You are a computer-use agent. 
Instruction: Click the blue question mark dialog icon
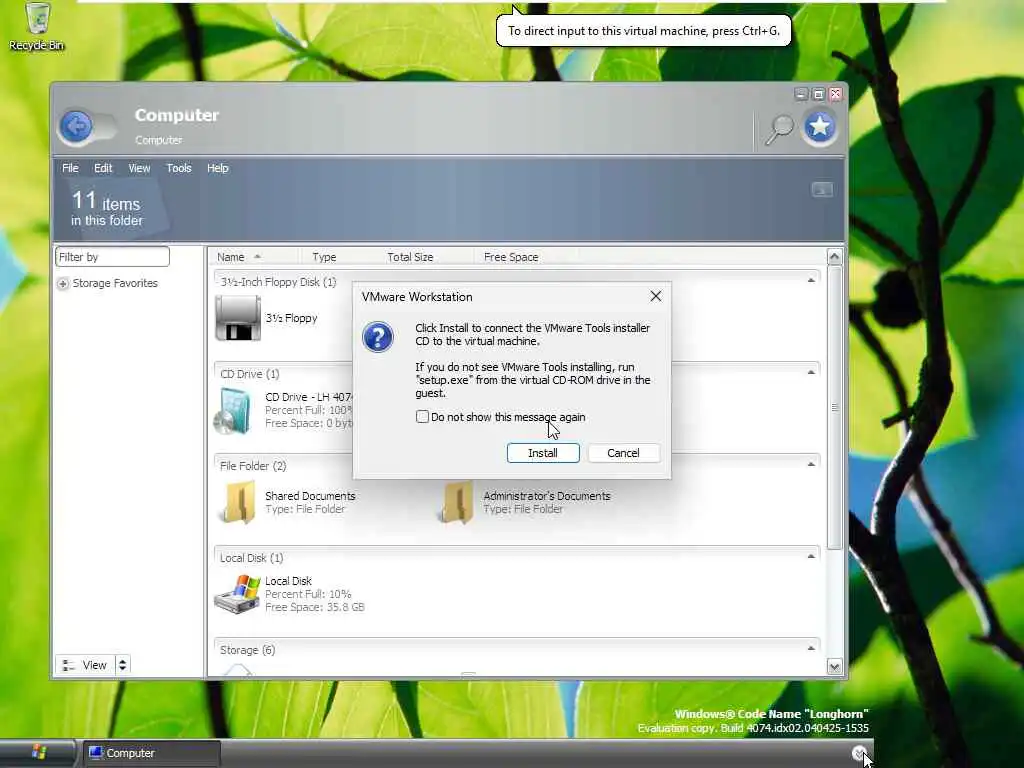click(x=378, y=337)
